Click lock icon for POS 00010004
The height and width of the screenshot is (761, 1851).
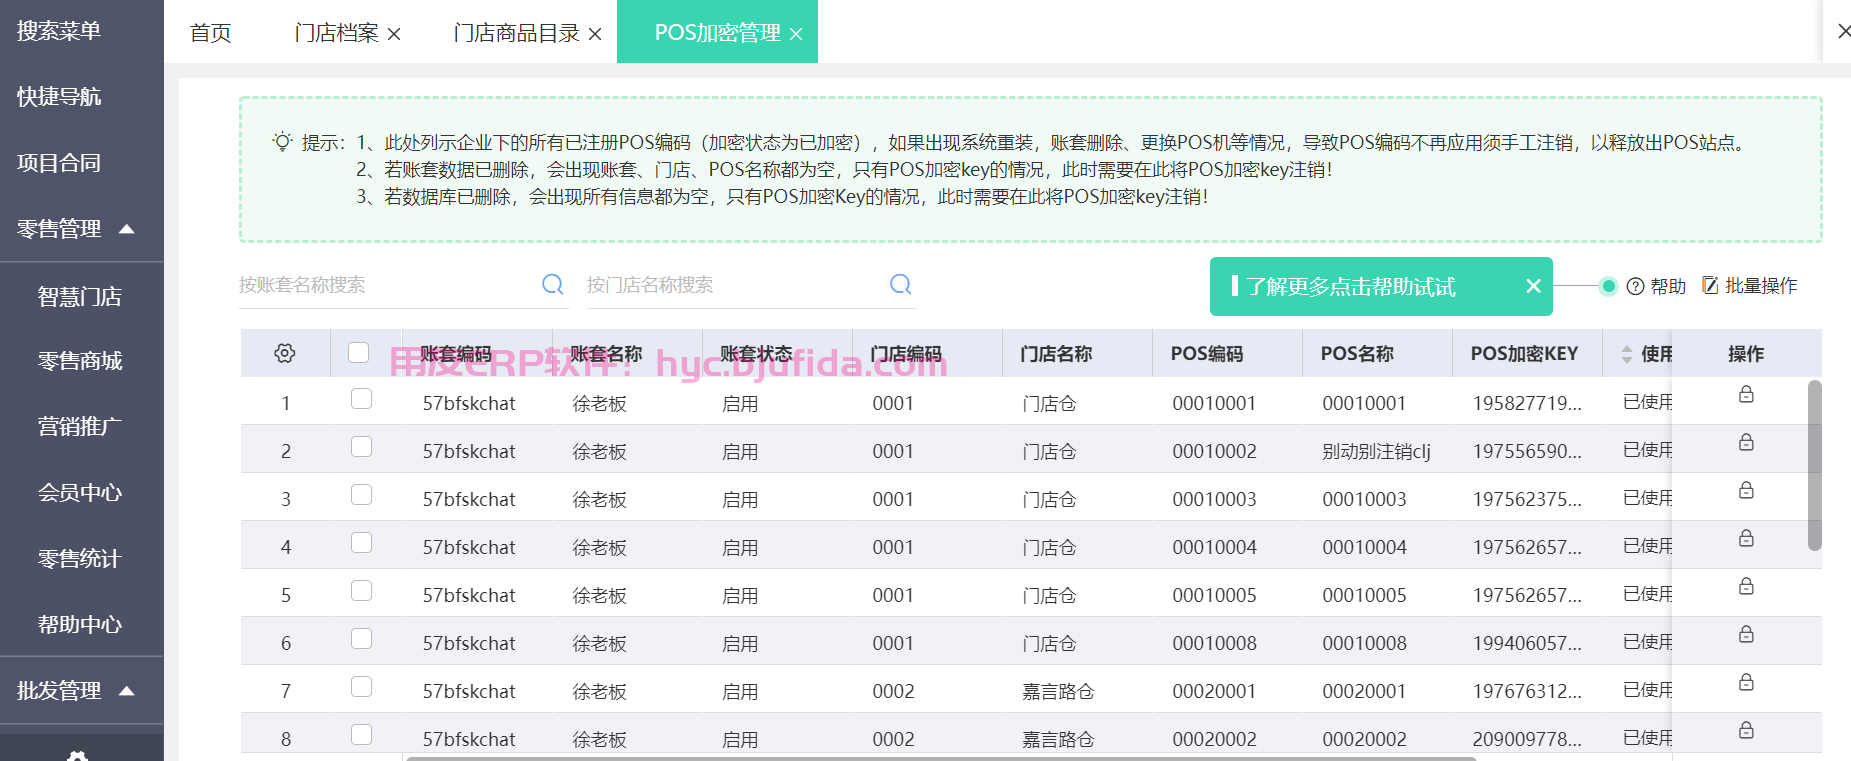click(x=1746, y=538)
